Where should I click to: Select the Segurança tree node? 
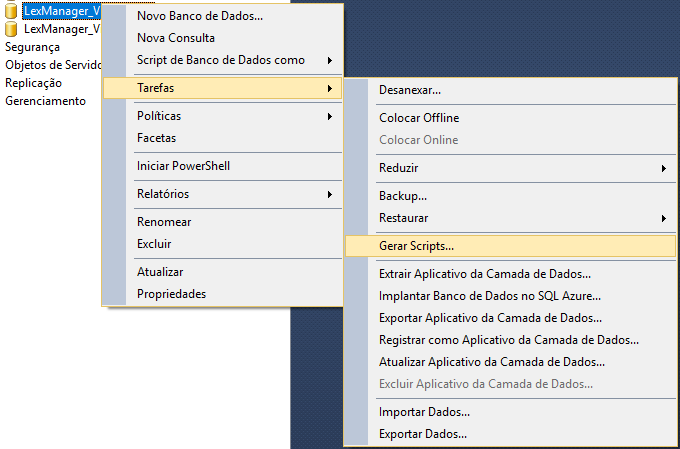pos(33,47)
